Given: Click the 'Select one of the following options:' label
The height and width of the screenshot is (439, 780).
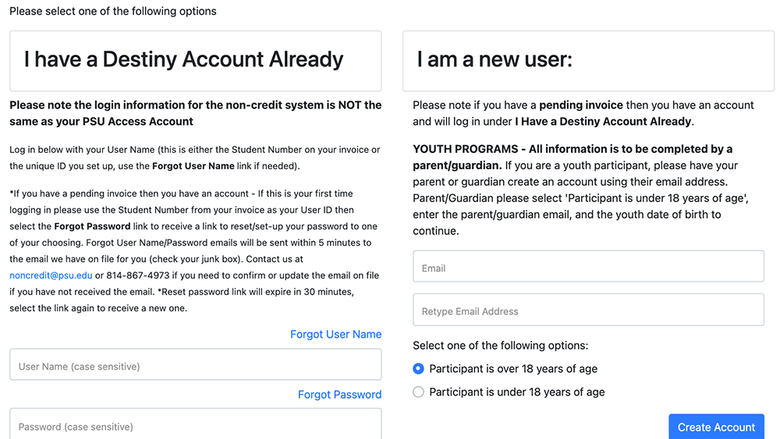Looking at the screenshot, I should click(x=500, y=345).
